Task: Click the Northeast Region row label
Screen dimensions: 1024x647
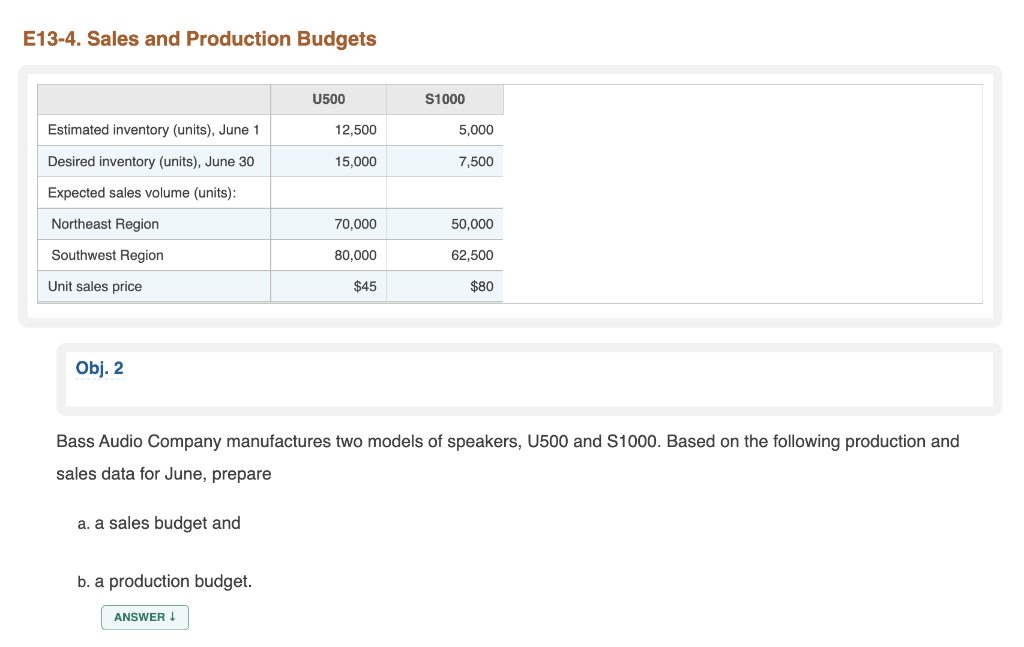Action: point(105,224)
